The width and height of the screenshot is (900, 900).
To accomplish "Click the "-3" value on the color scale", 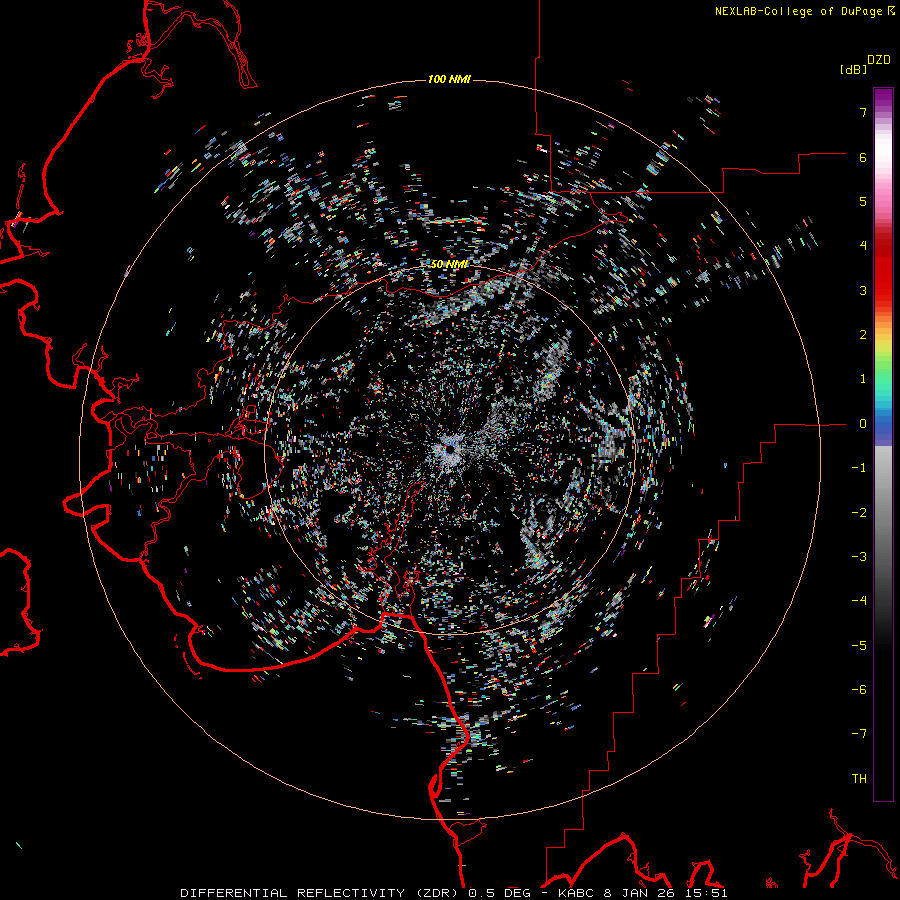I will (859, 557).
